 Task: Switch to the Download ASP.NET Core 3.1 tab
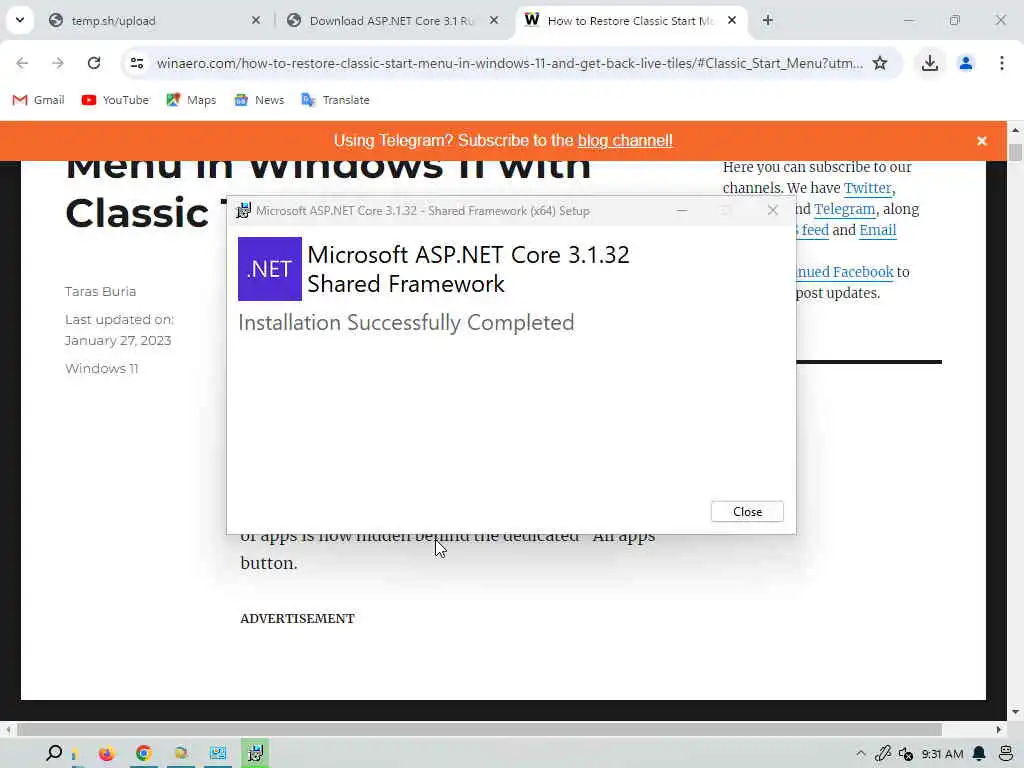392,21
